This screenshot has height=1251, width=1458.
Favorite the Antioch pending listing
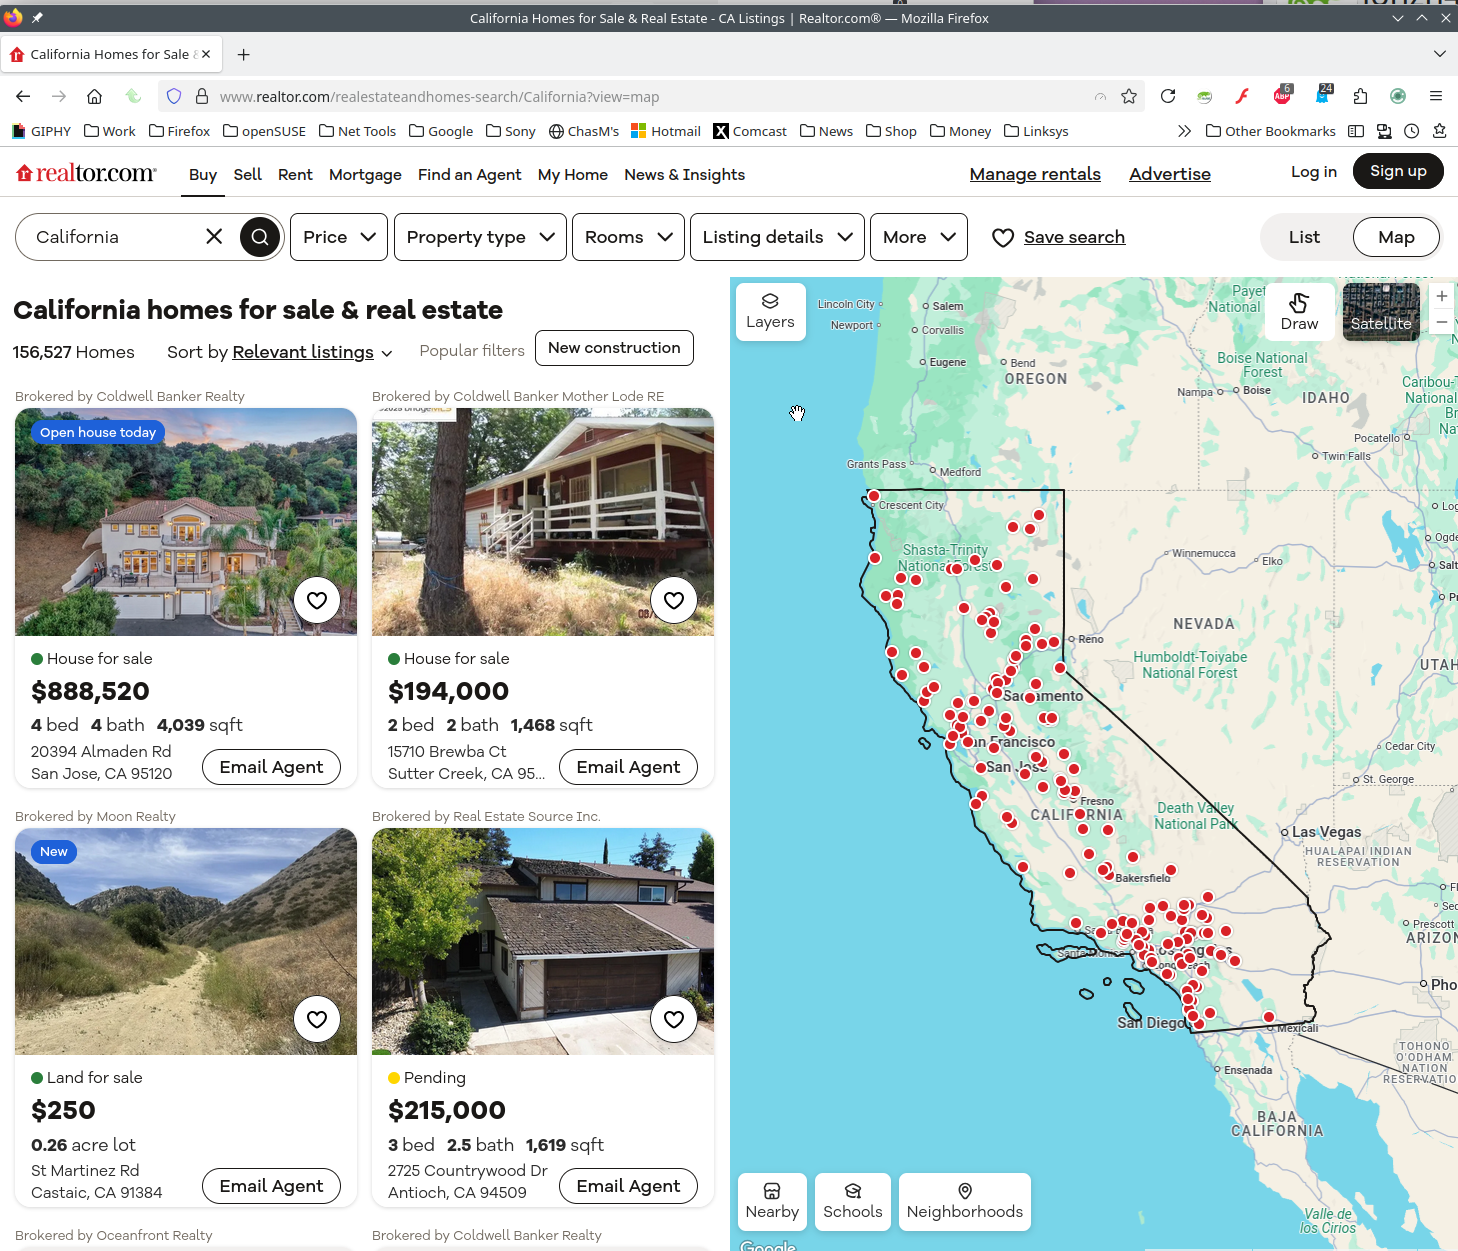[674, 1019]
